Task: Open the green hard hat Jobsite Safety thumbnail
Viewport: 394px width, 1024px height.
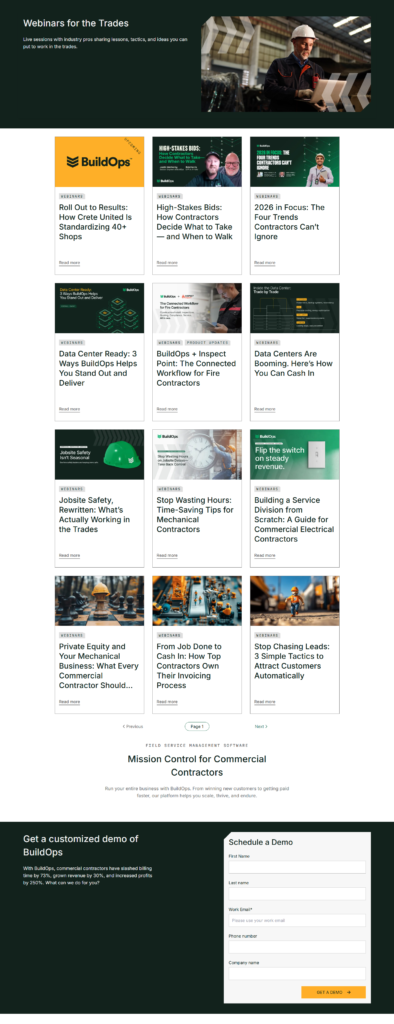Action: point(99,455)
